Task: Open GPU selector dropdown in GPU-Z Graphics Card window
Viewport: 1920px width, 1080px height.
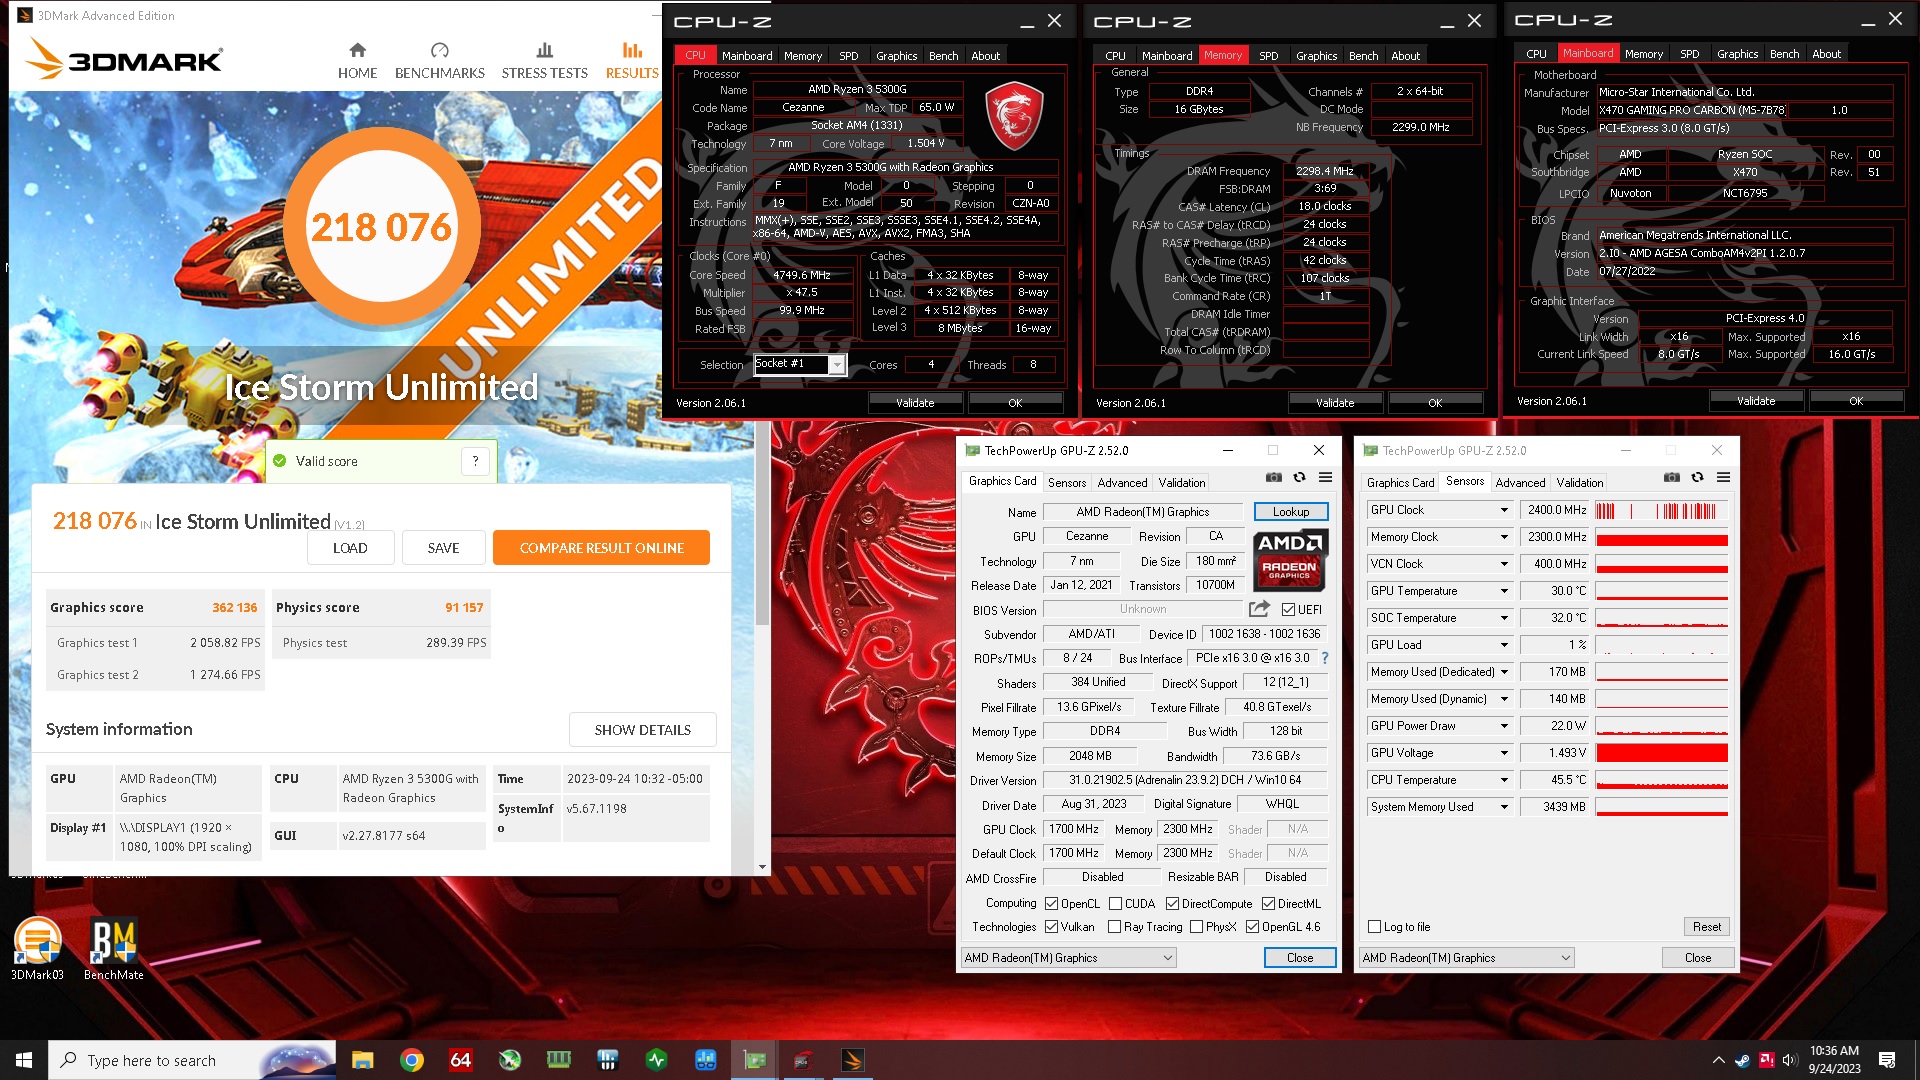Action: click(x=1068, y=958)
